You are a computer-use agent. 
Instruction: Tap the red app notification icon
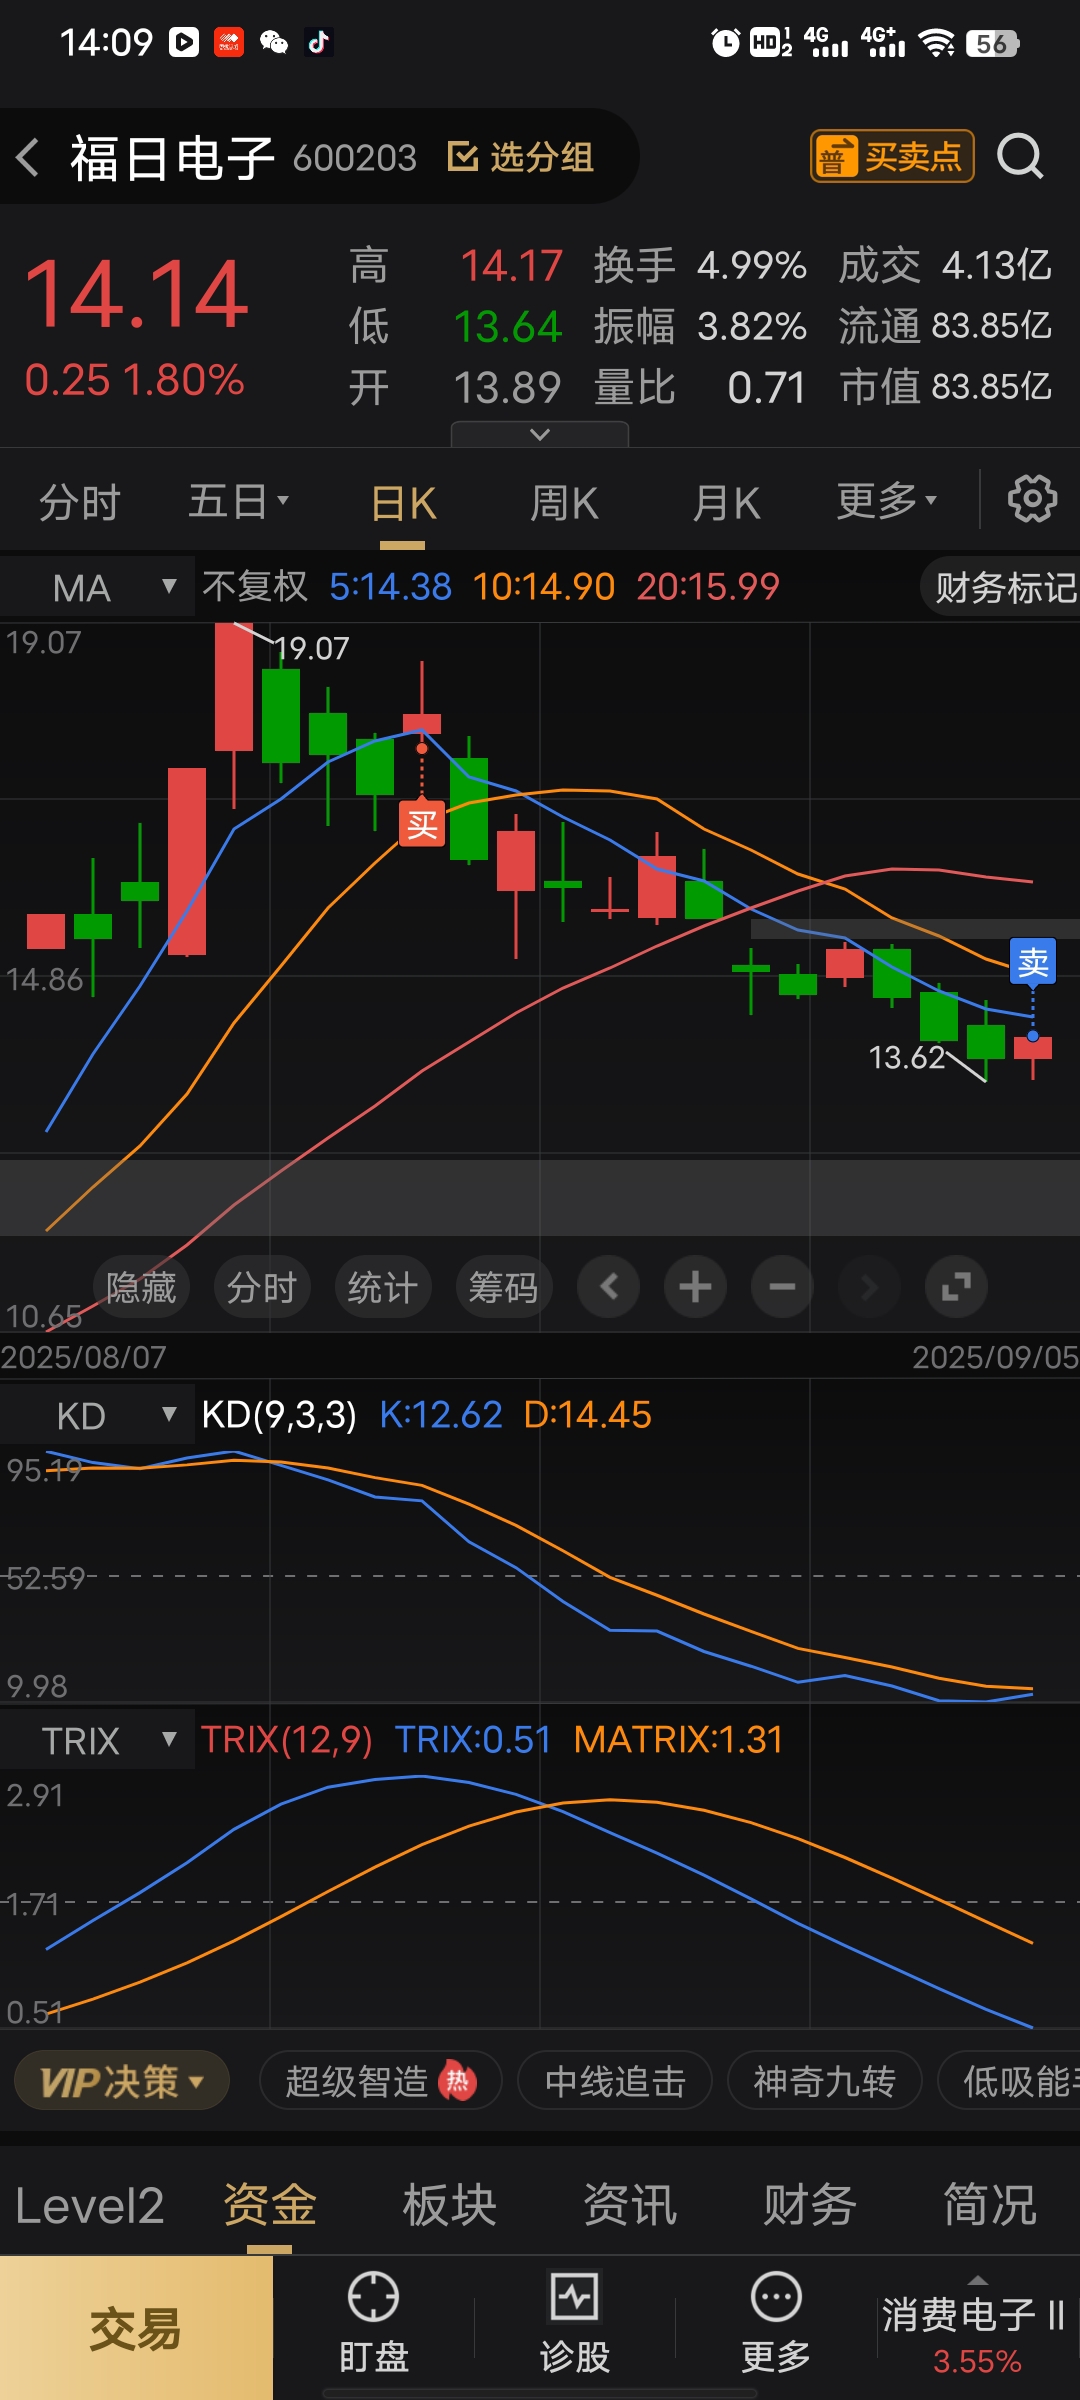(229, 42)
